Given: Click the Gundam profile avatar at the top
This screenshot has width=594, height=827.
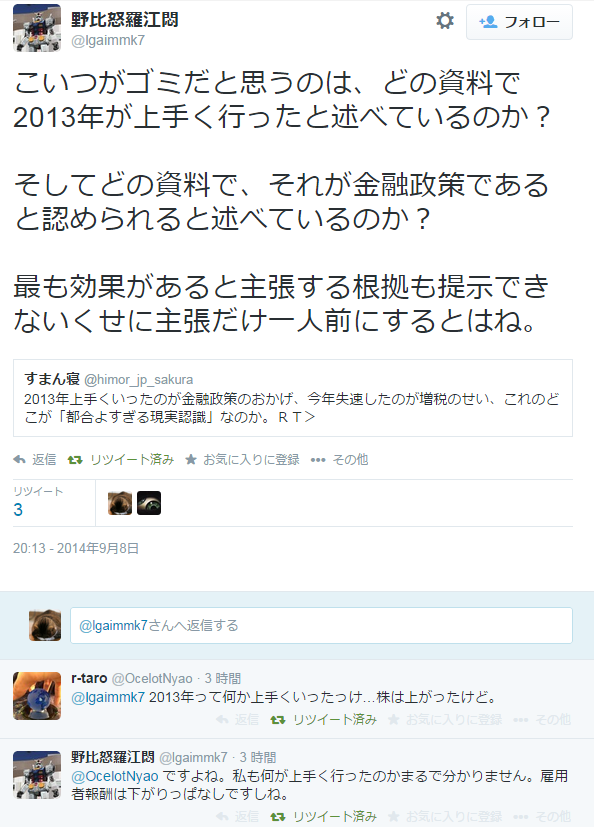Looking at the screenshot, I should [x=37, y=28].
